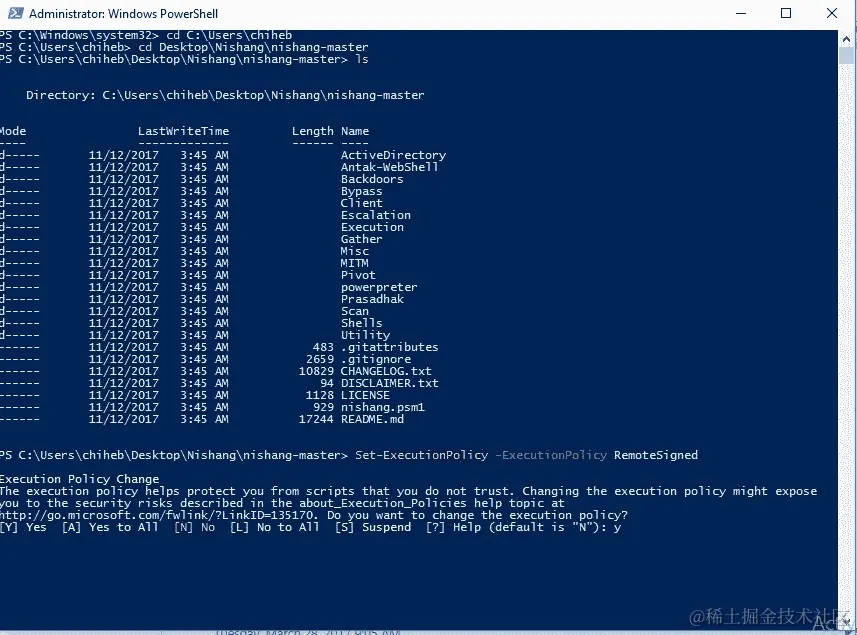Click the nishang.psm1 file name
Screen dimensions: 857x635
383,408
